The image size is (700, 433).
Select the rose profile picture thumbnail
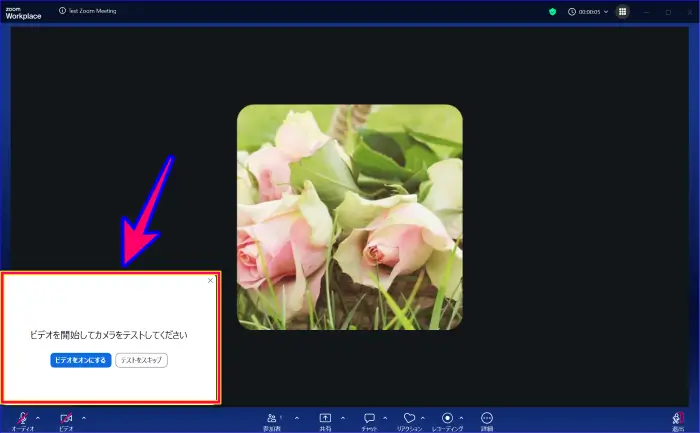pos(350,217)
